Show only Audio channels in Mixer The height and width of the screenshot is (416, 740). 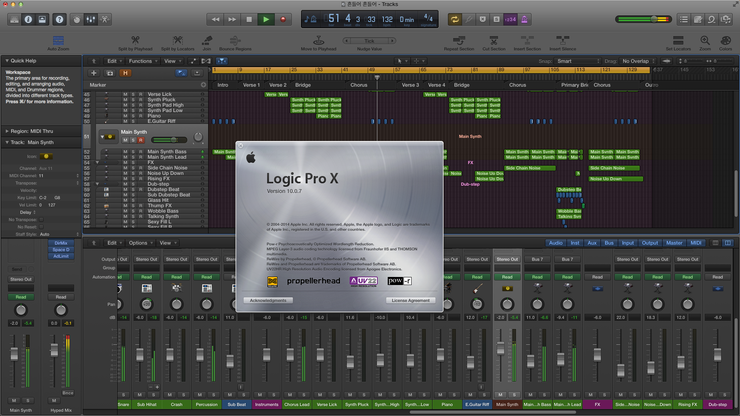555,243
